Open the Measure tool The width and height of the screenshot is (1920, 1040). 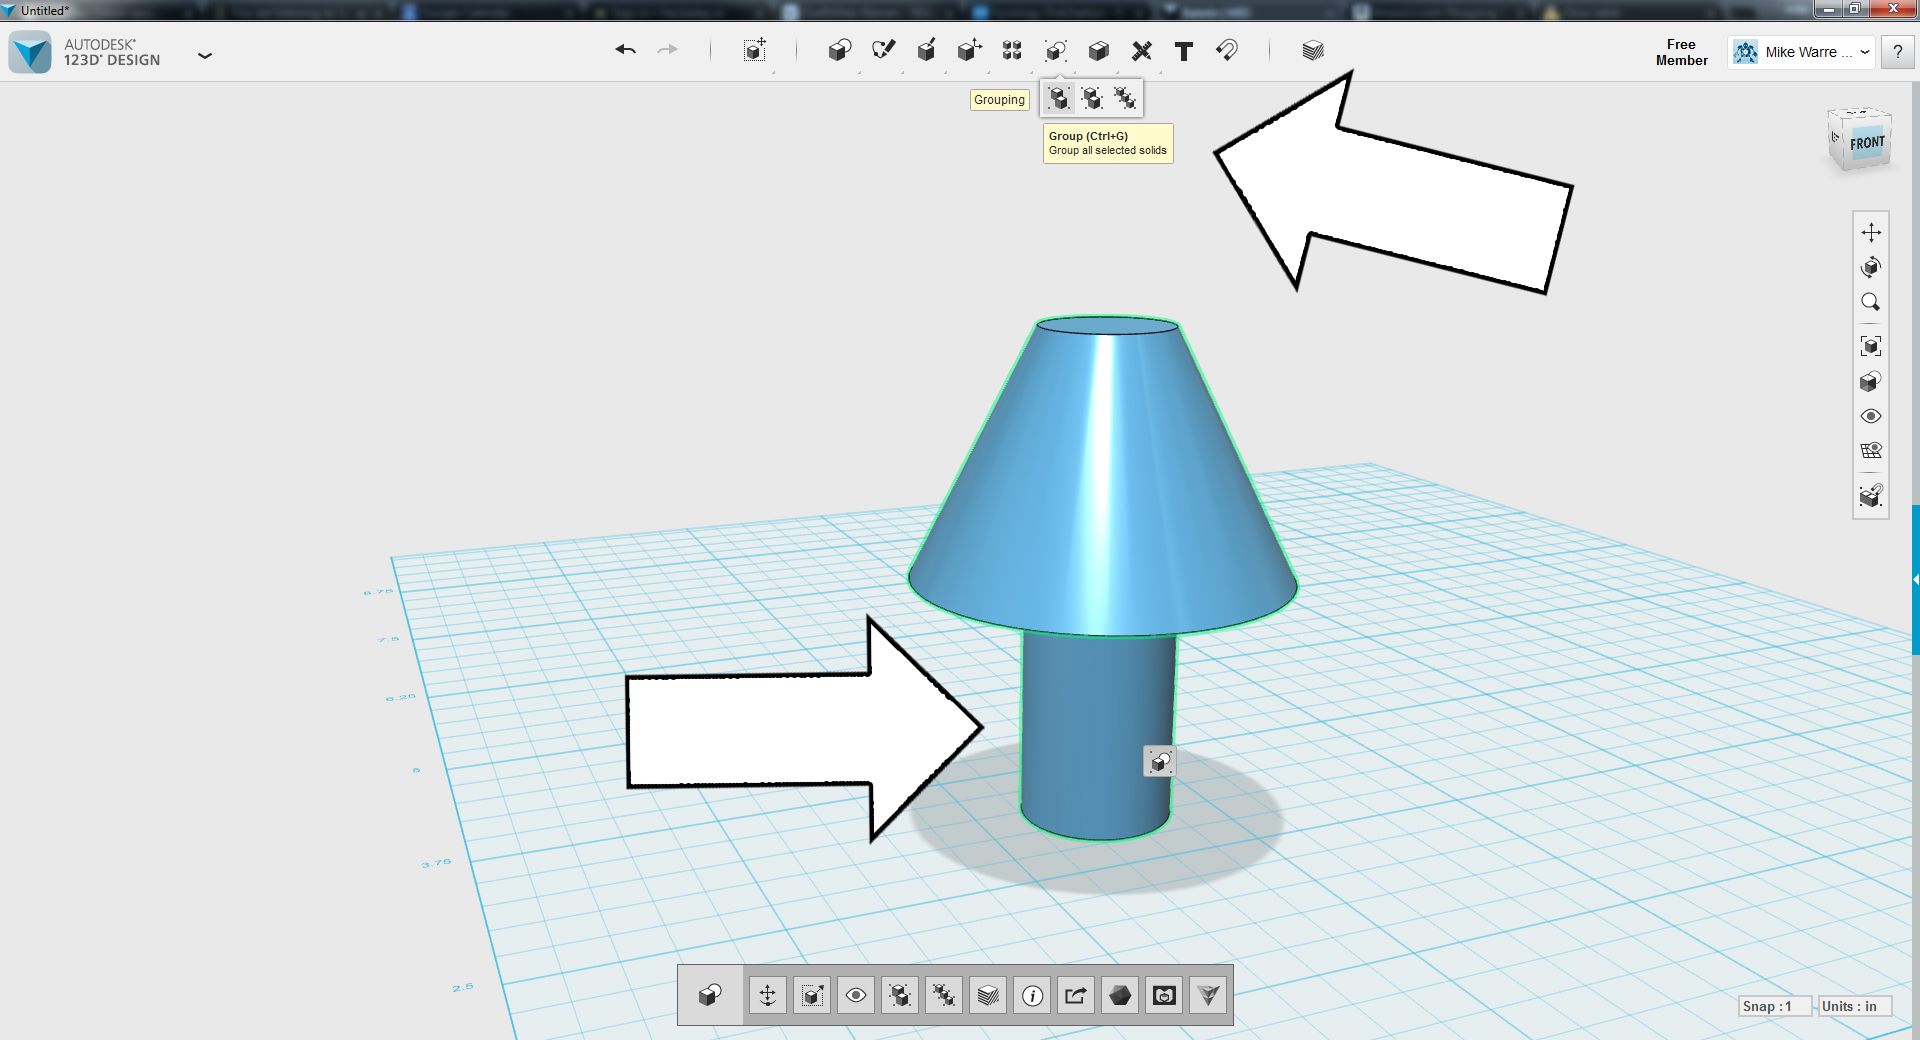coord(1140,50)
